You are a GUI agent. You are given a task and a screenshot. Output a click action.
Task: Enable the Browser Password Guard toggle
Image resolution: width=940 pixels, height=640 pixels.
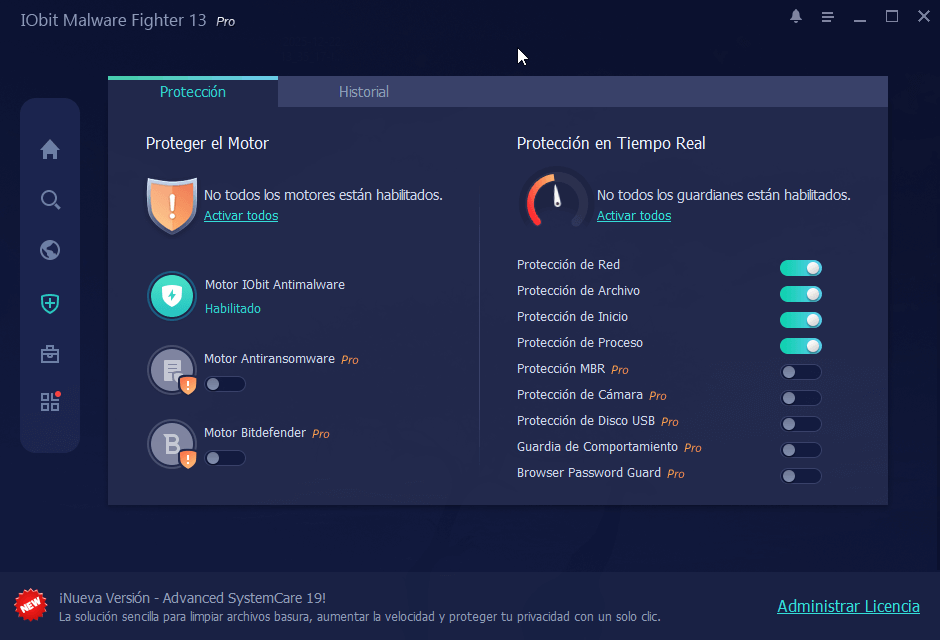[801, 476]
